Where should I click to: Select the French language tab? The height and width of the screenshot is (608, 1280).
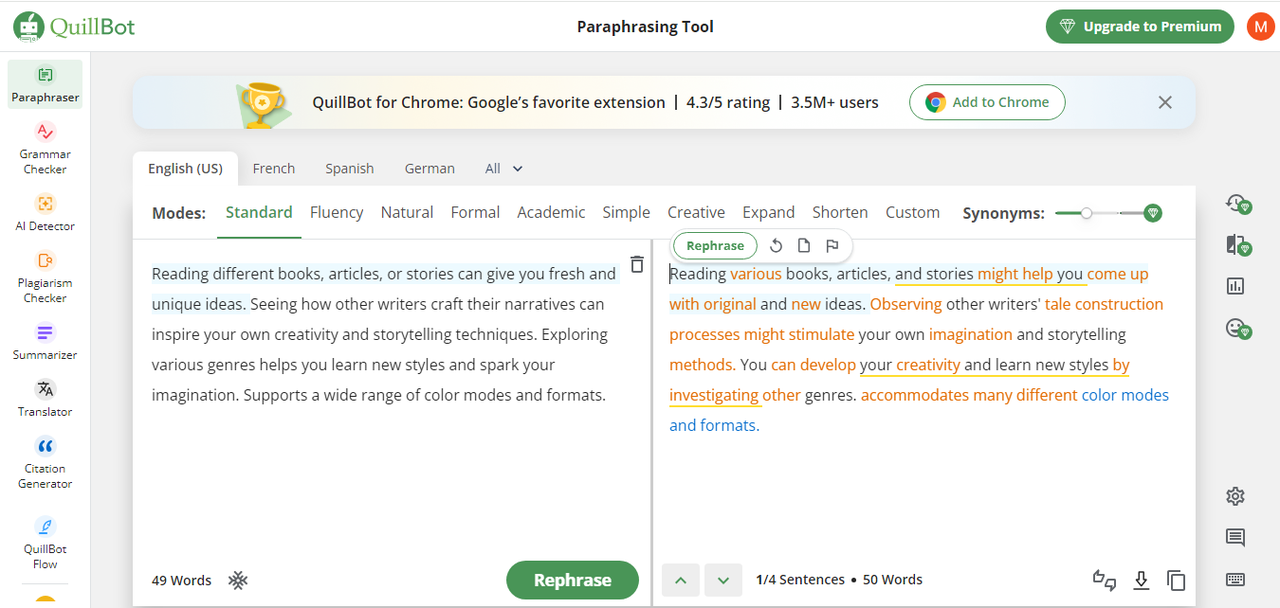pyautogui.click(x=273, y=169)
